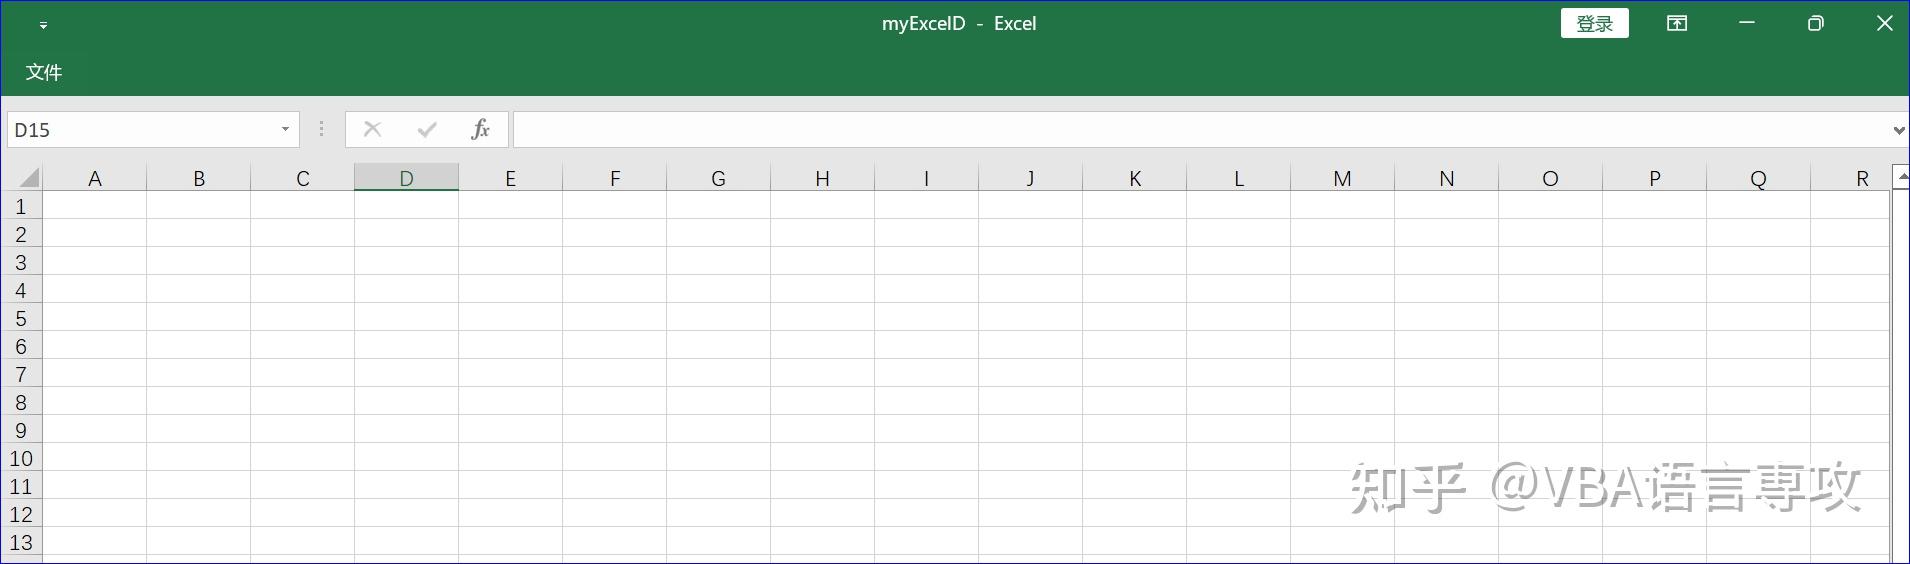Click the Enter checkmark icon in formula bar
This screenshot has width=1910, height=564.
click(427, 129)
